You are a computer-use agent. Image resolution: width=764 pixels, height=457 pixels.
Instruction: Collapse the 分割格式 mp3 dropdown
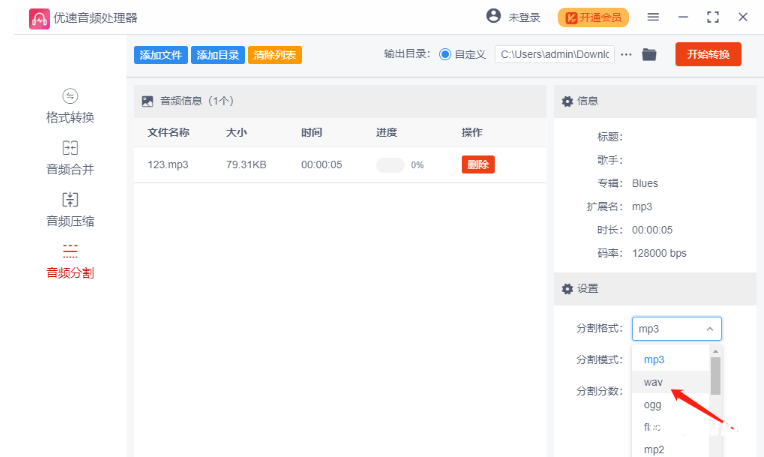pos(677,329)
